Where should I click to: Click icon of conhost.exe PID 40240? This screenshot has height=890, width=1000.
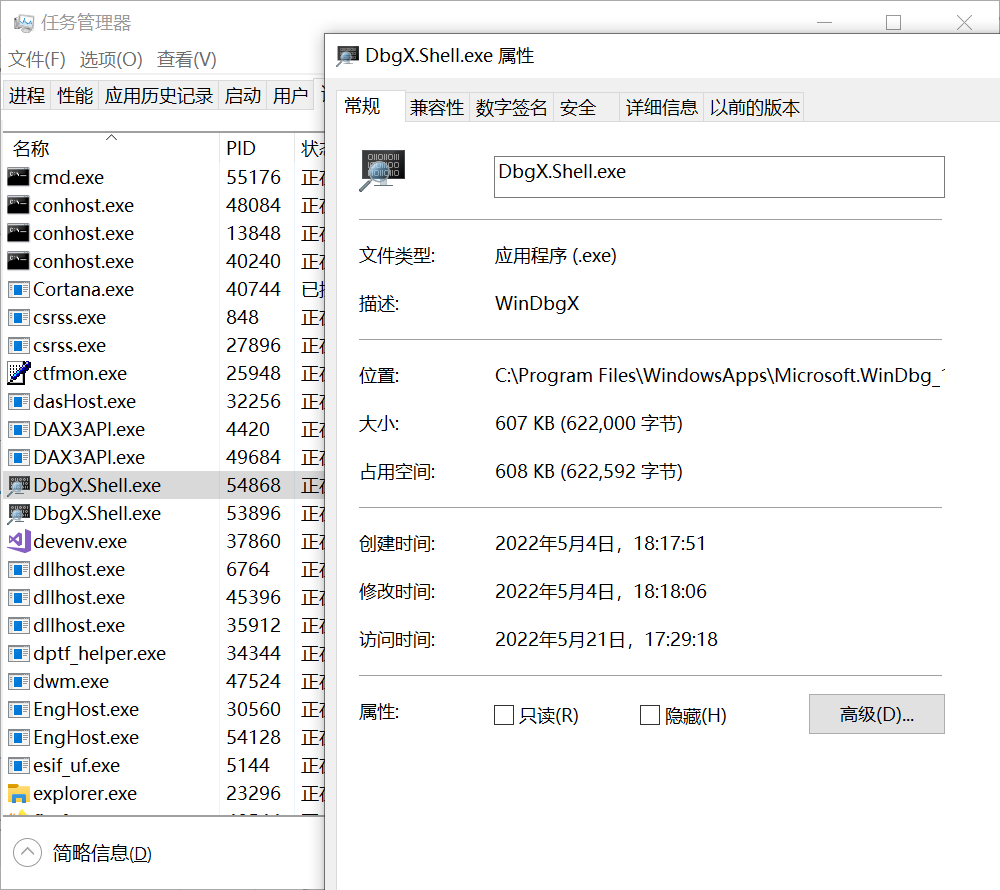(x=18, y=261)
